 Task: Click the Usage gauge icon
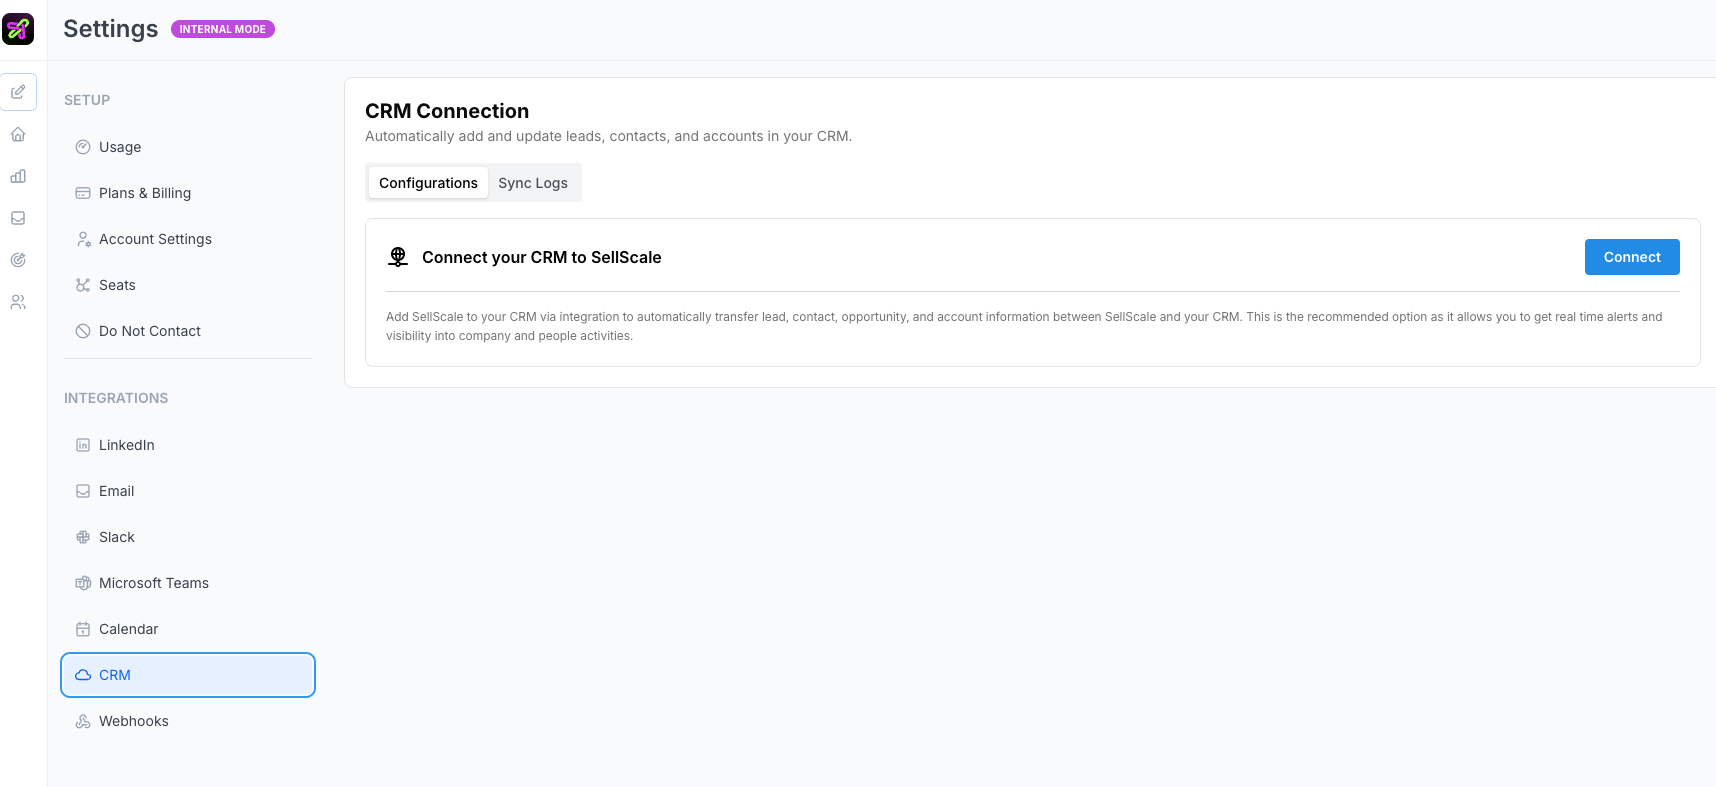(x=83, y=147)
